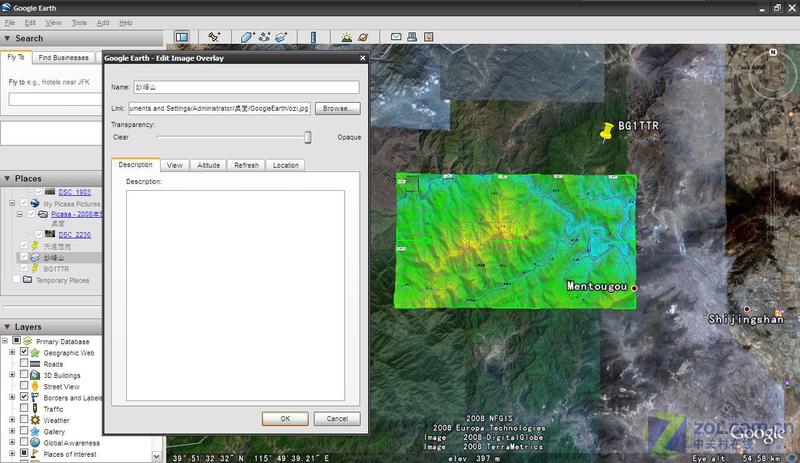The image size is (800, 463).
Task: Expand the Weather layer tree node
Action: [12, 419]
